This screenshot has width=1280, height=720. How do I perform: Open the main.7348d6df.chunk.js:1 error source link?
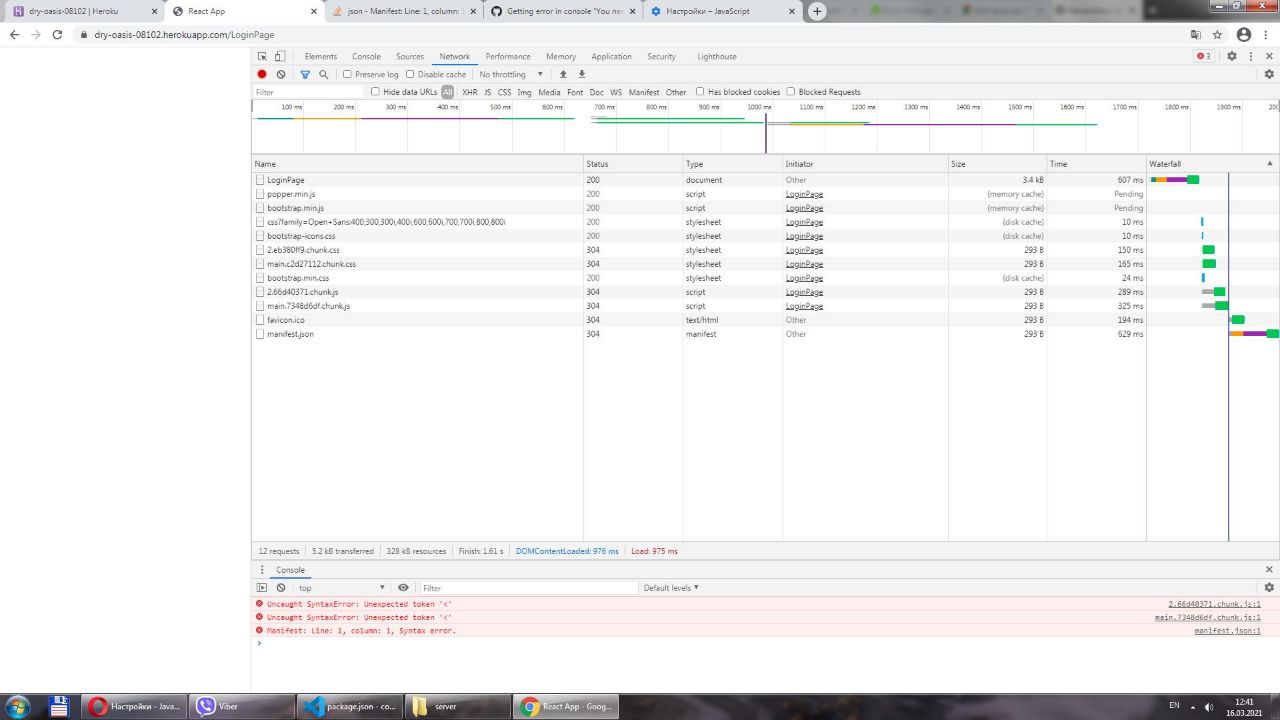(x=1207, y=618)
